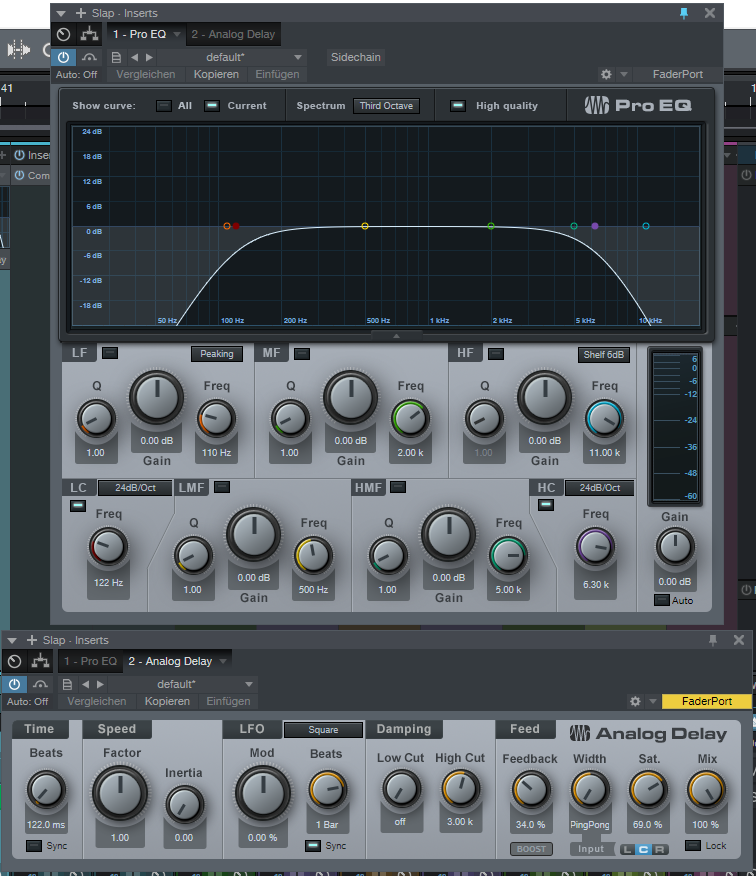Select previous preset in Analog Delay window
Viewport: 756px width, 876px height.
(x=85, y=684)
